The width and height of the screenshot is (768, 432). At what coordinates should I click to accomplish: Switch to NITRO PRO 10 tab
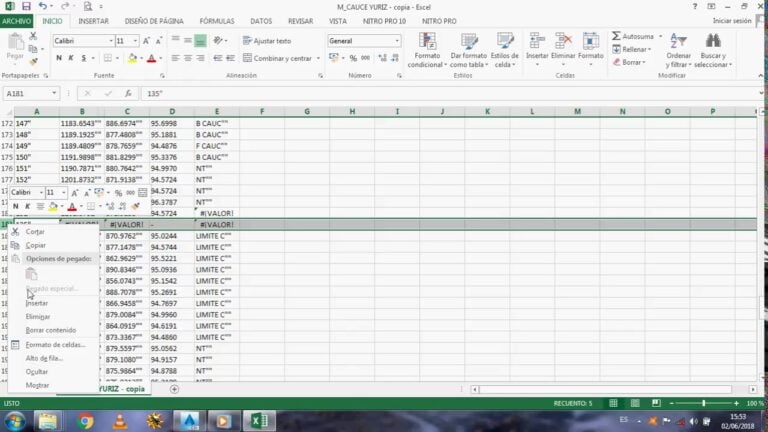(x=384, y=21)
